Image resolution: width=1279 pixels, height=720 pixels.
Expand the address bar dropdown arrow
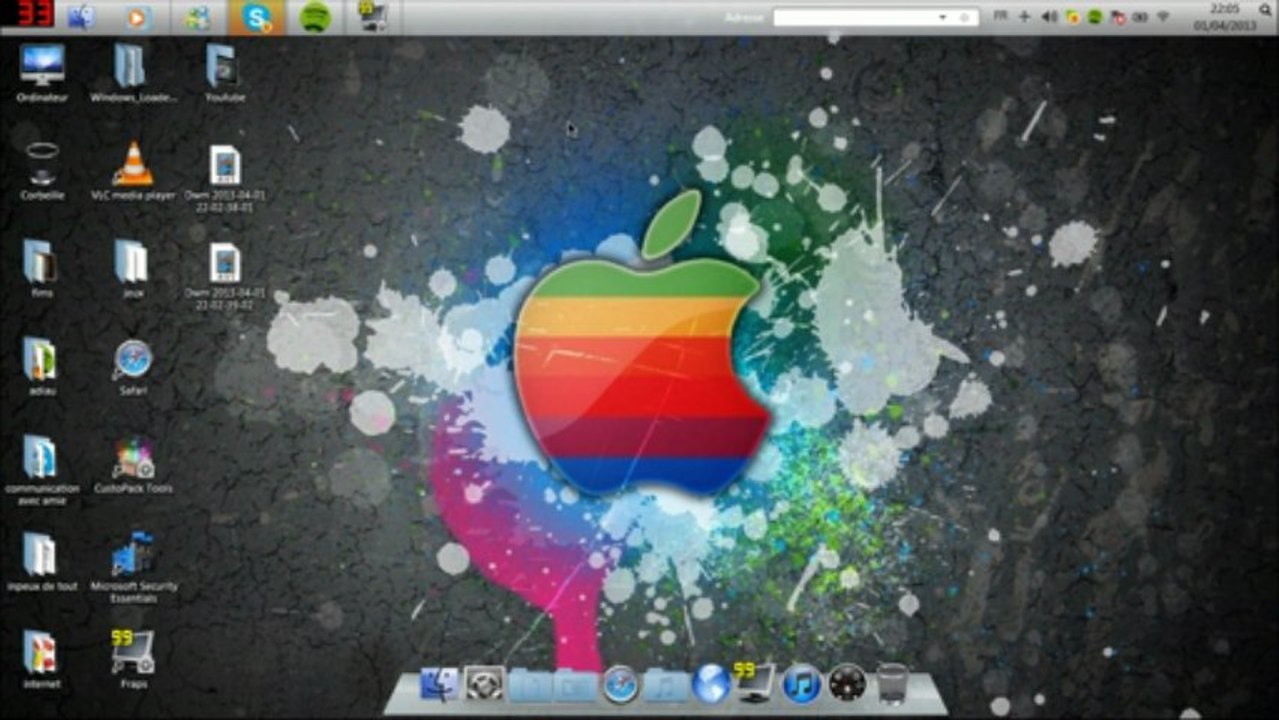942,17
